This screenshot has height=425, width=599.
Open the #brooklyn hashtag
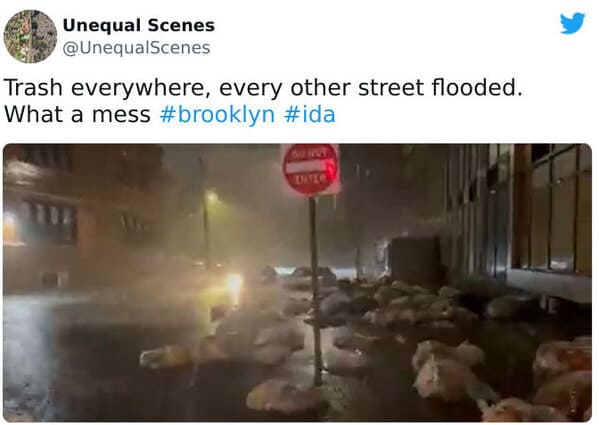coord(217,115)
